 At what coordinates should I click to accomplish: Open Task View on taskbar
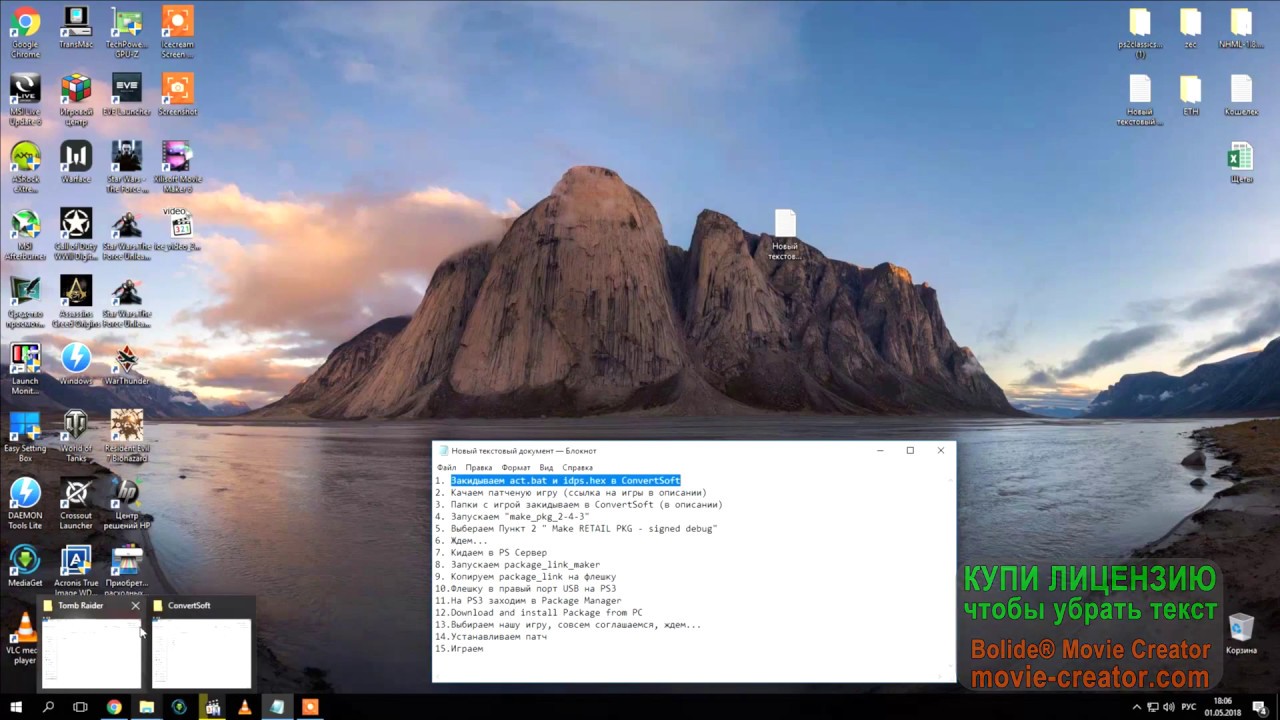pos(80,707)
